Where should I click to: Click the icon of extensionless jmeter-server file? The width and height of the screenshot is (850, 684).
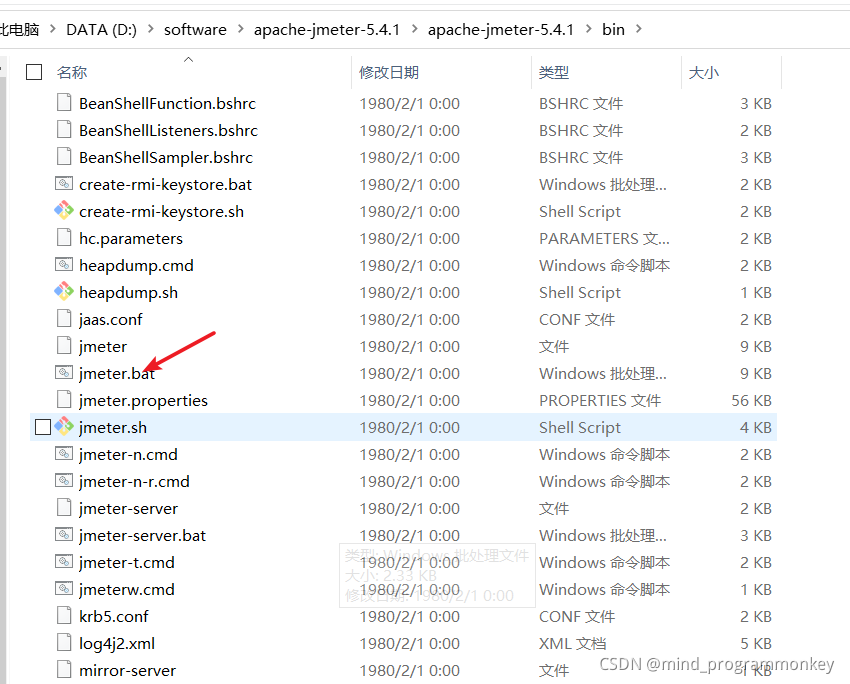pyautogui.click(x=64, y=508)
